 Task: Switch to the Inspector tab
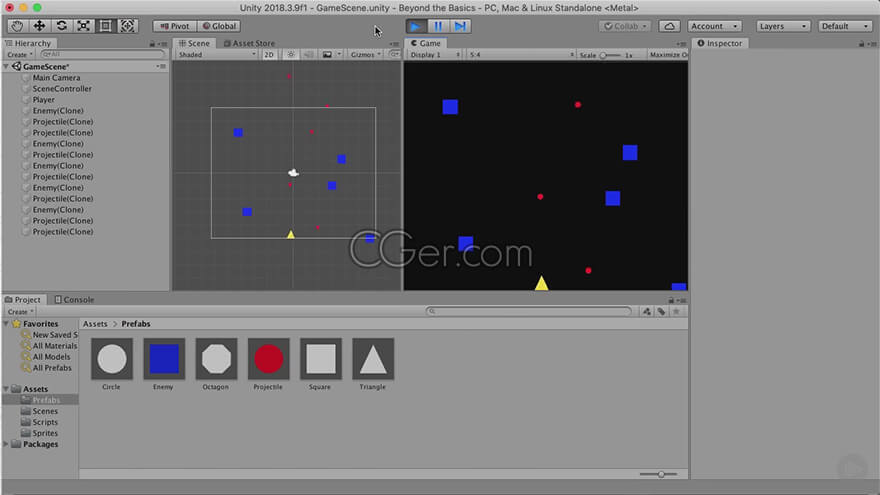pos(719,43)
